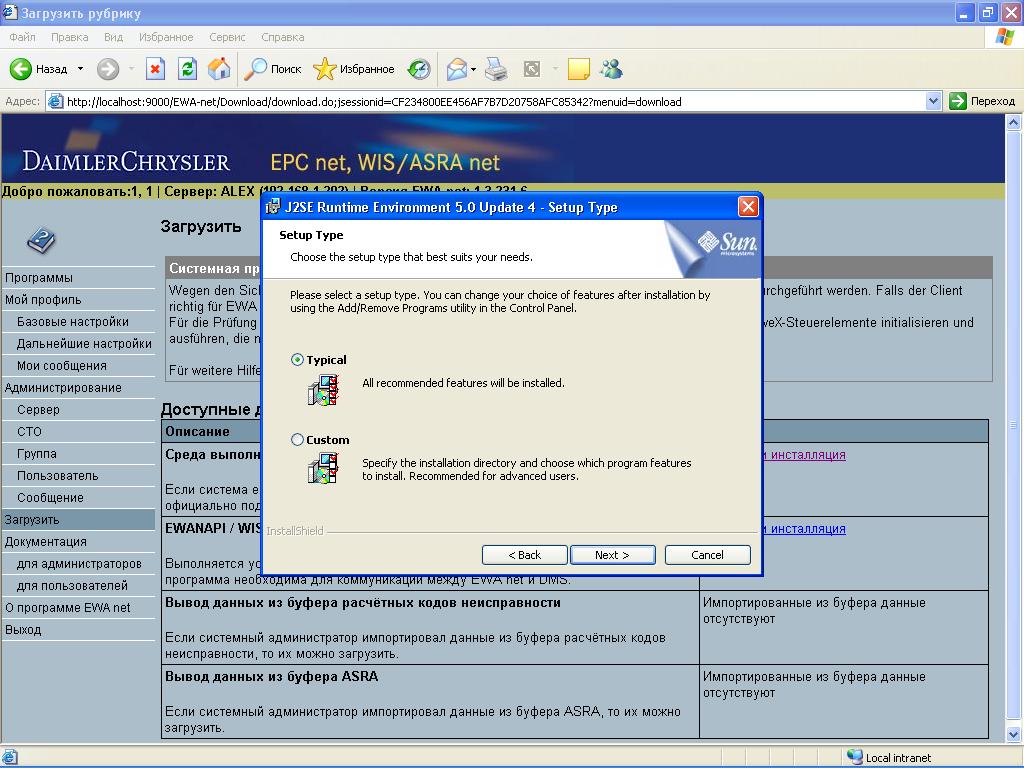1024x768 pixels.
Task: Open Базовые настройки sidebar item
Action: coord(72,322)
